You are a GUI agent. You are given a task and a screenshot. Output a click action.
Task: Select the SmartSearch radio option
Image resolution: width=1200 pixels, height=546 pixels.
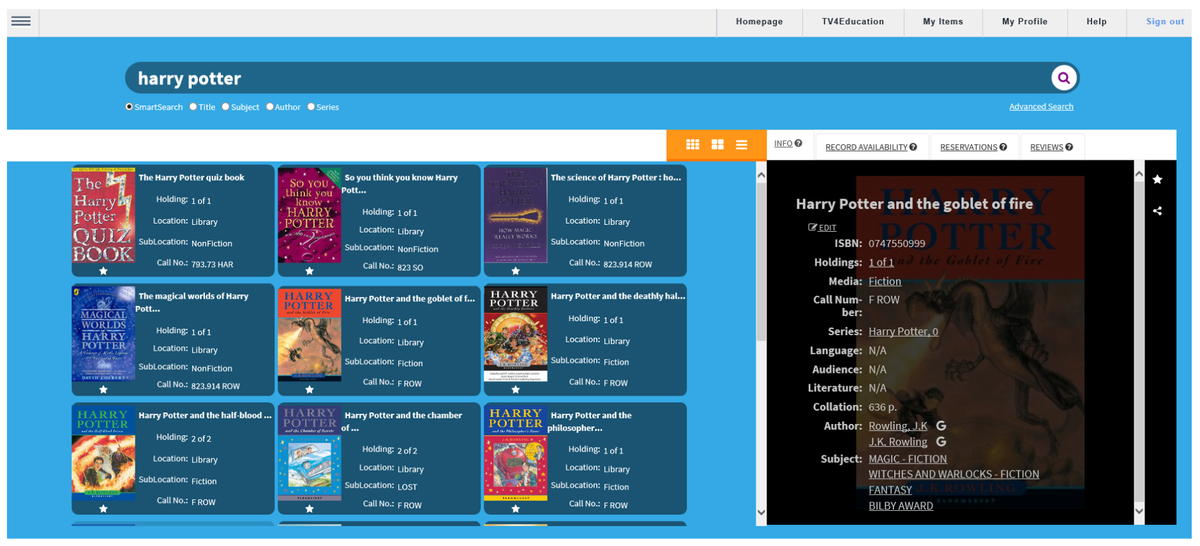point(129,107)
